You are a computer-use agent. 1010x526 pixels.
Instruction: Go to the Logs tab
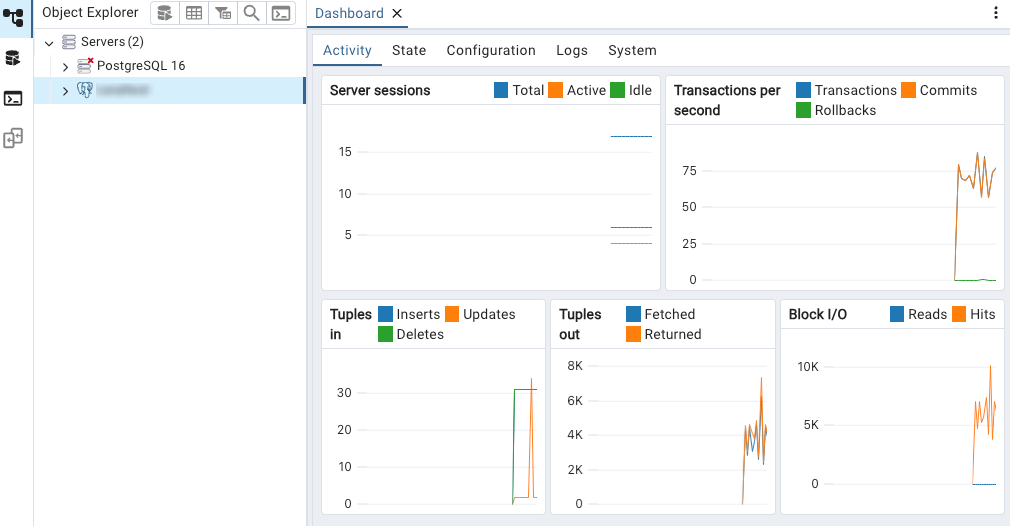pos(572,50)
